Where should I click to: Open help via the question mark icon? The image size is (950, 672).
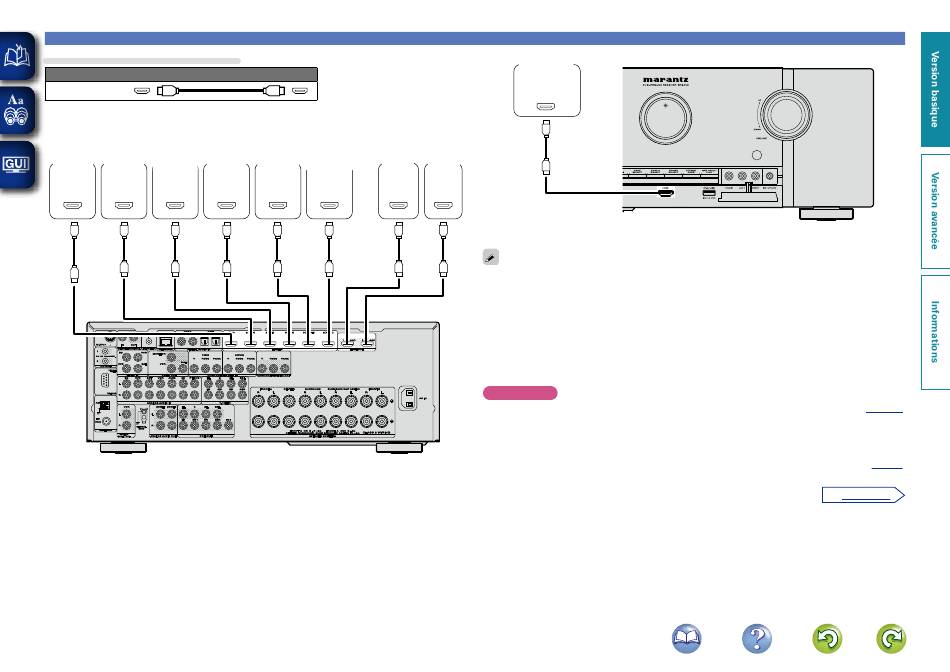click(x=757, y=639)
